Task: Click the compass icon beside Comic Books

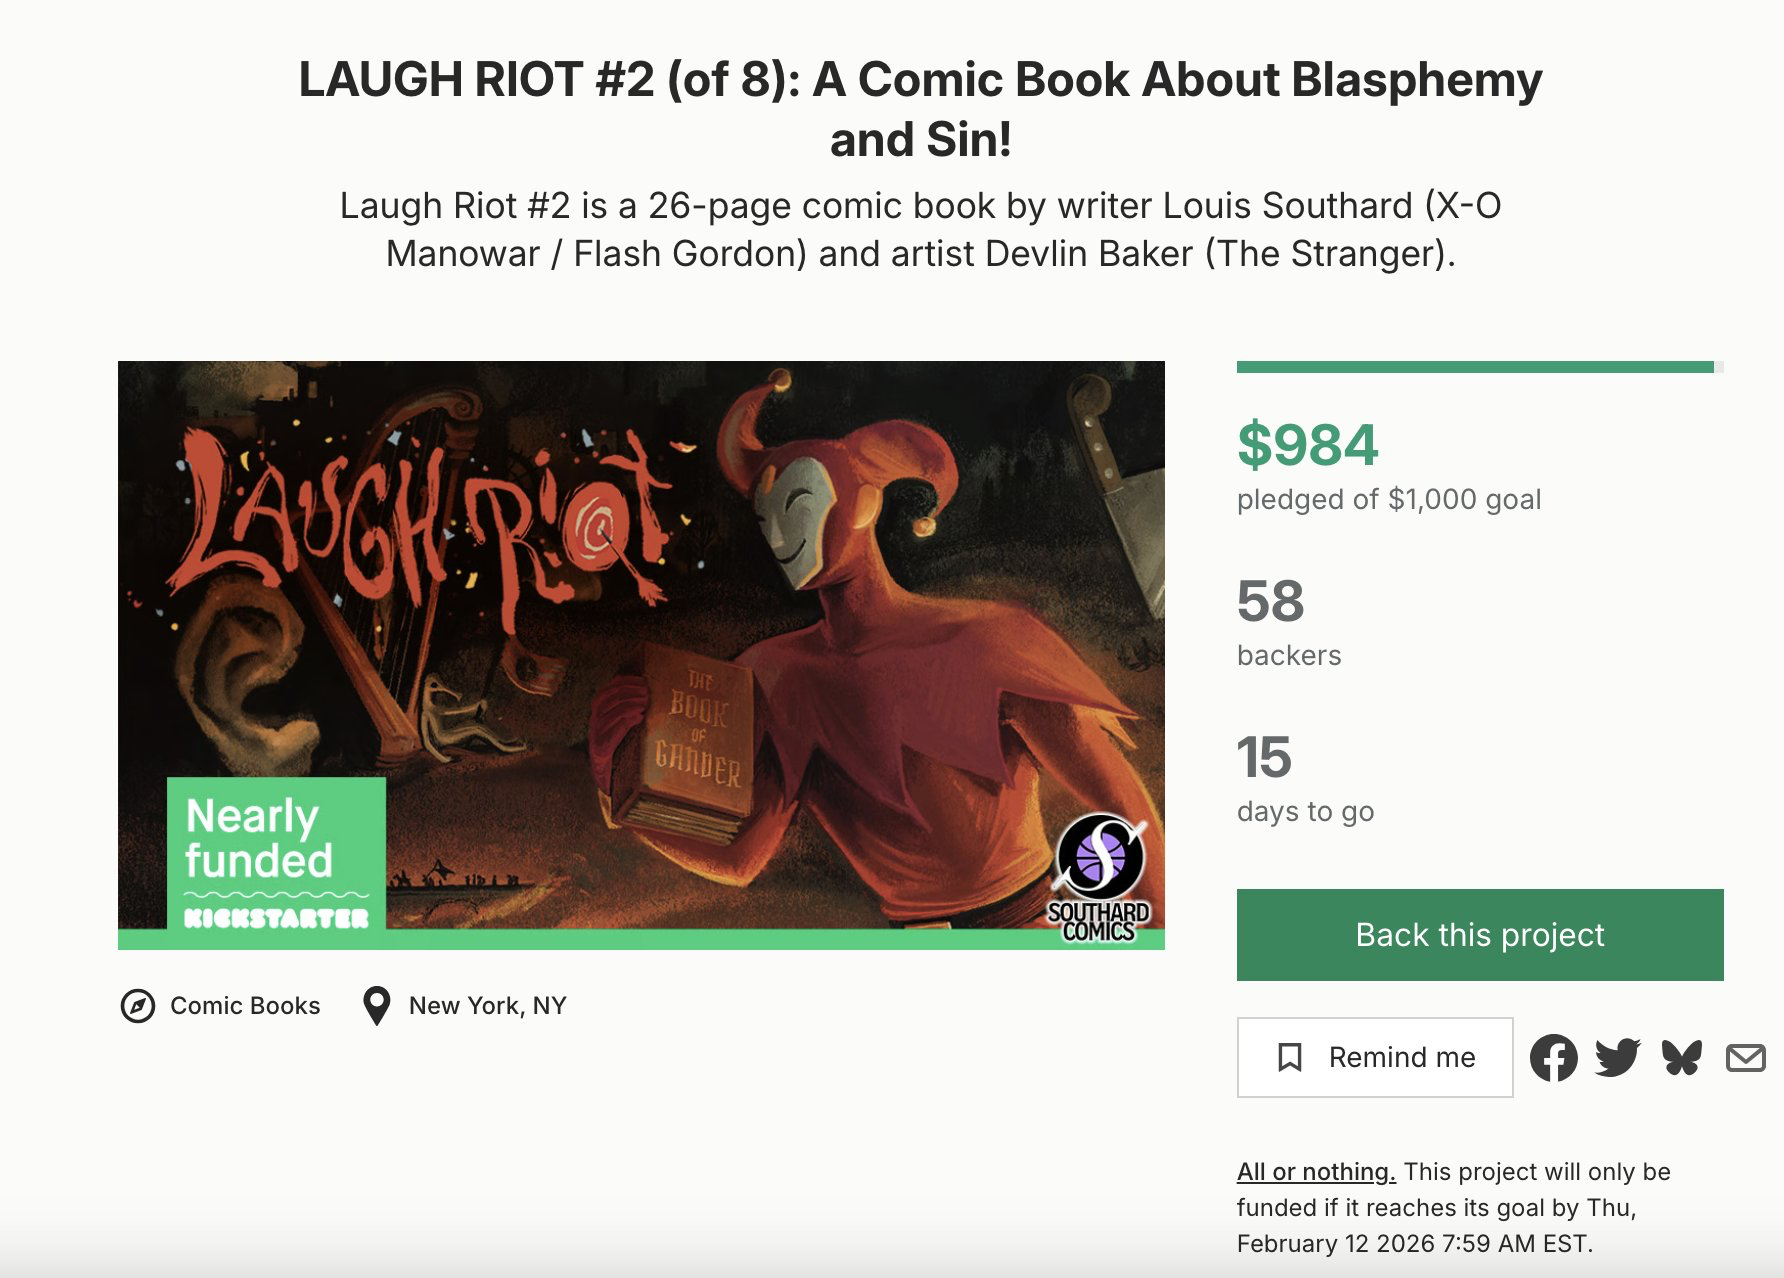Action: tap(138, 1006)
